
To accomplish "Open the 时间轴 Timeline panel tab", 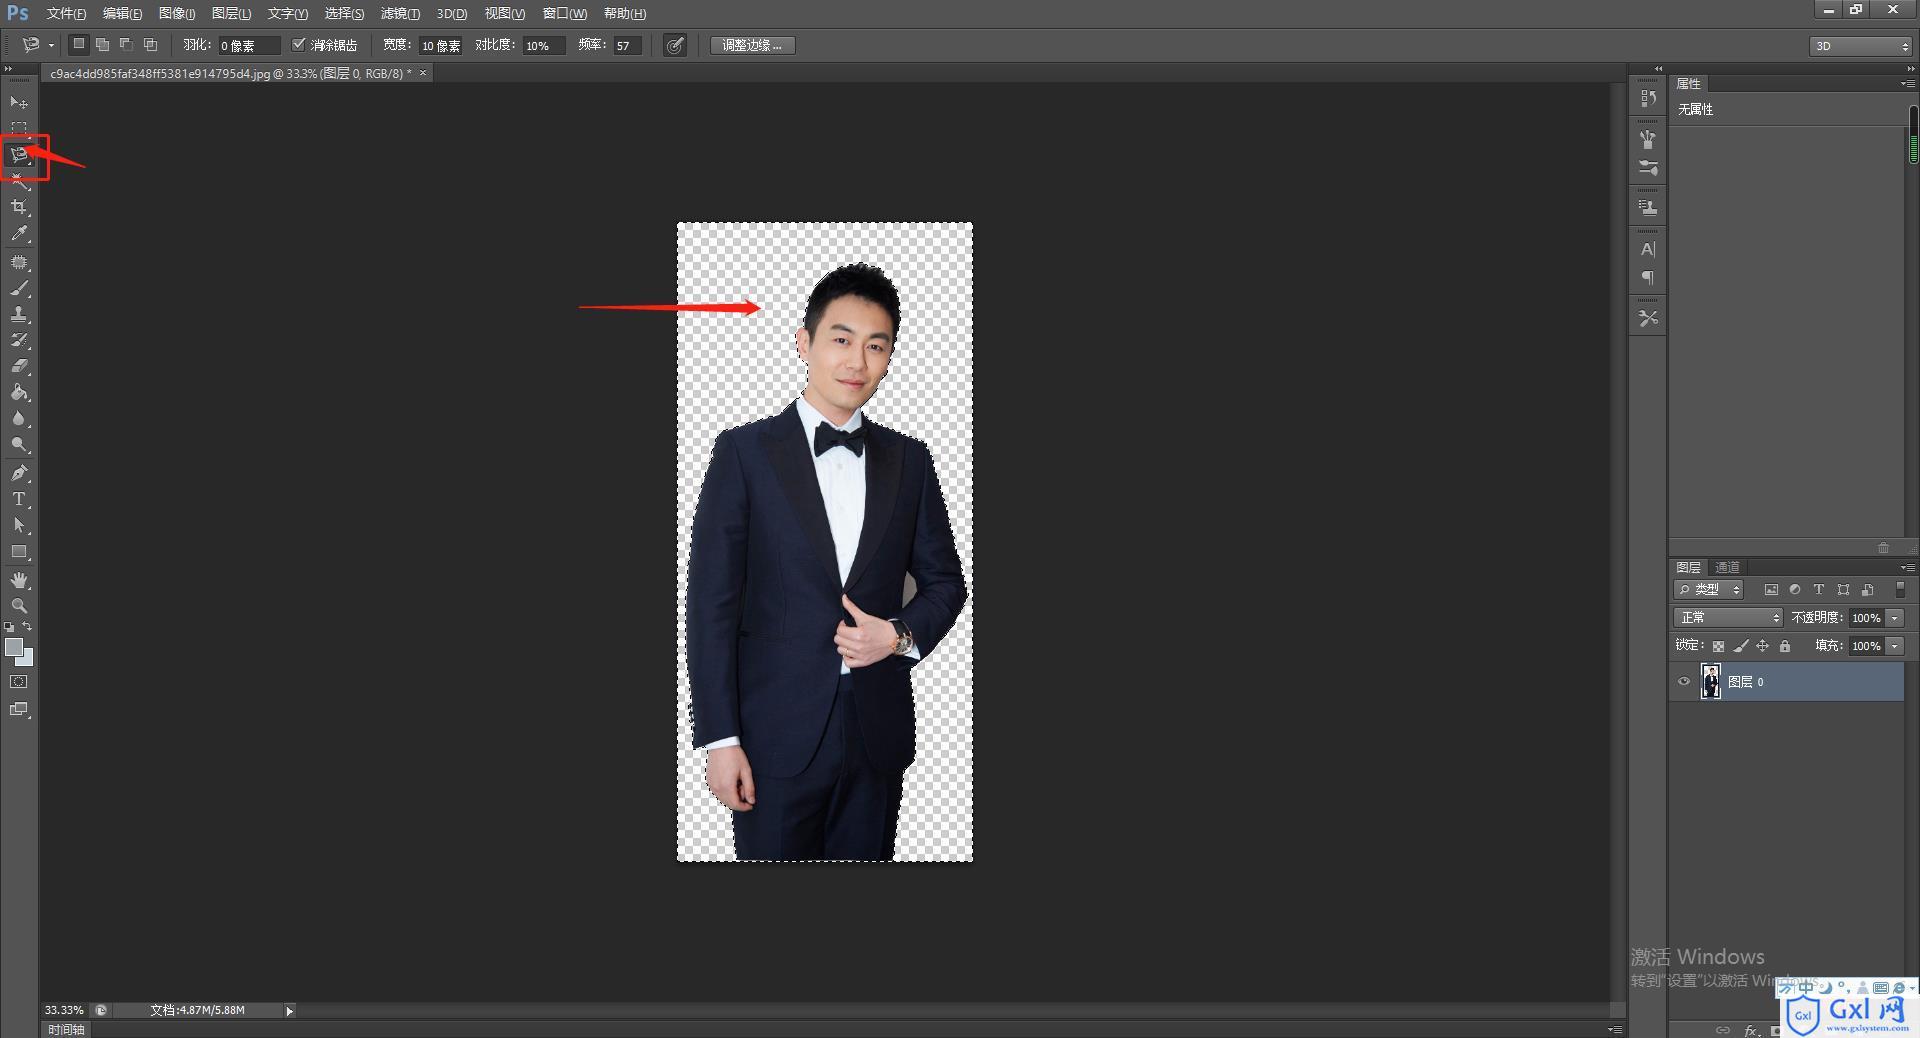I will point(66,1029).
